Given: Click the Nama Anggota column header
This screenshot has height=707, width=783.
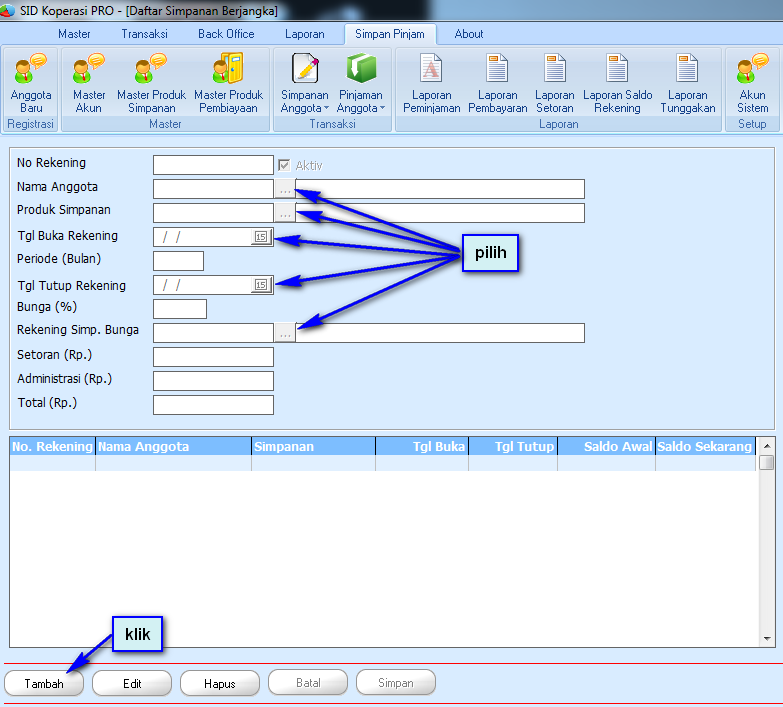Looking at the screenshot, I should click(173, 446).
